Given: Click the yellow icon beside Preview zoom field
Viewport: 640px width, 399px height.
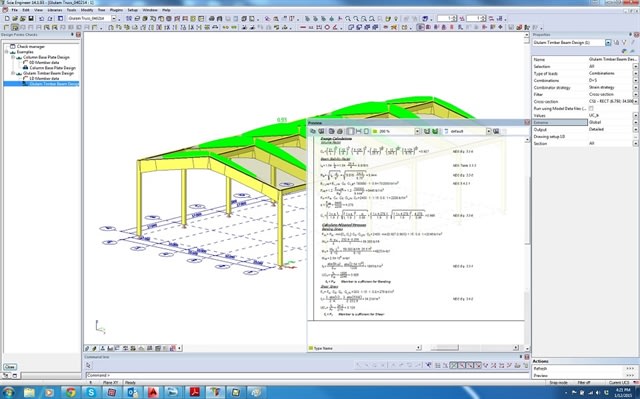Looking at the screenshot, I should tap(375, 131).
